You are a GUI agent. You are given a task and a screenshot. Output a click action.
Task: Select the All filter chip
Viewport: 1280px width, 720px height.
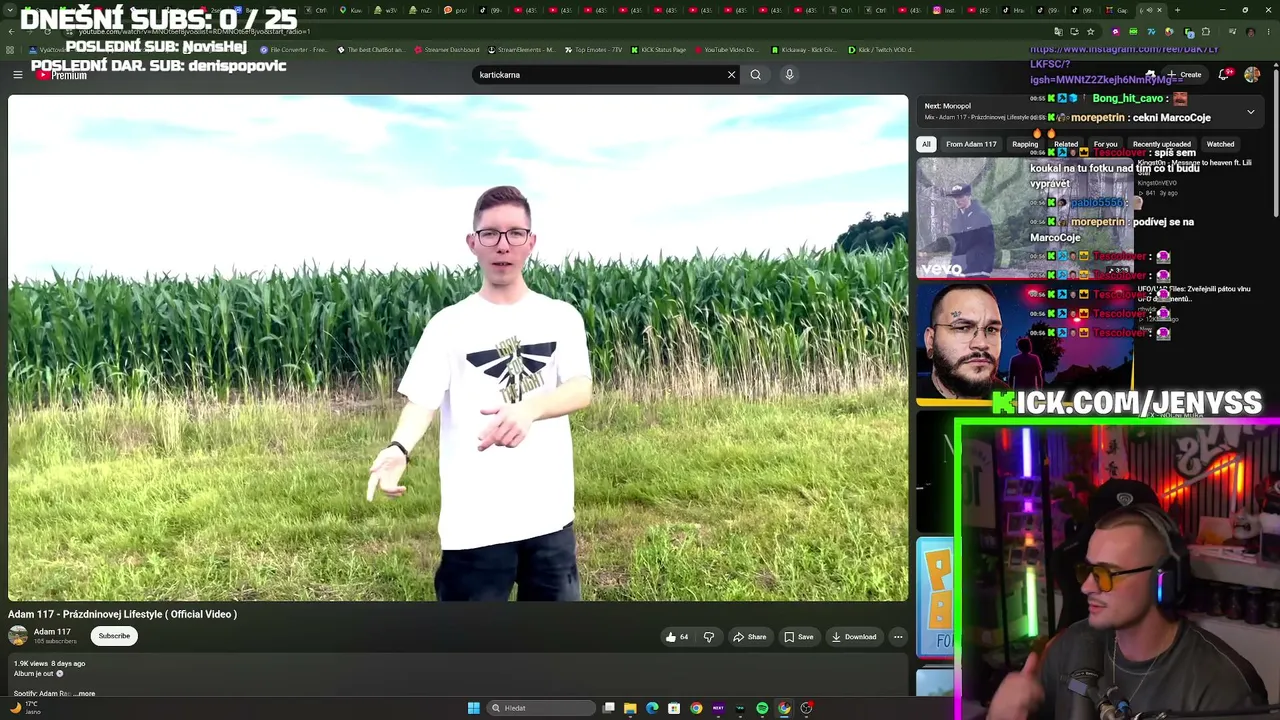tap(926, 144)
